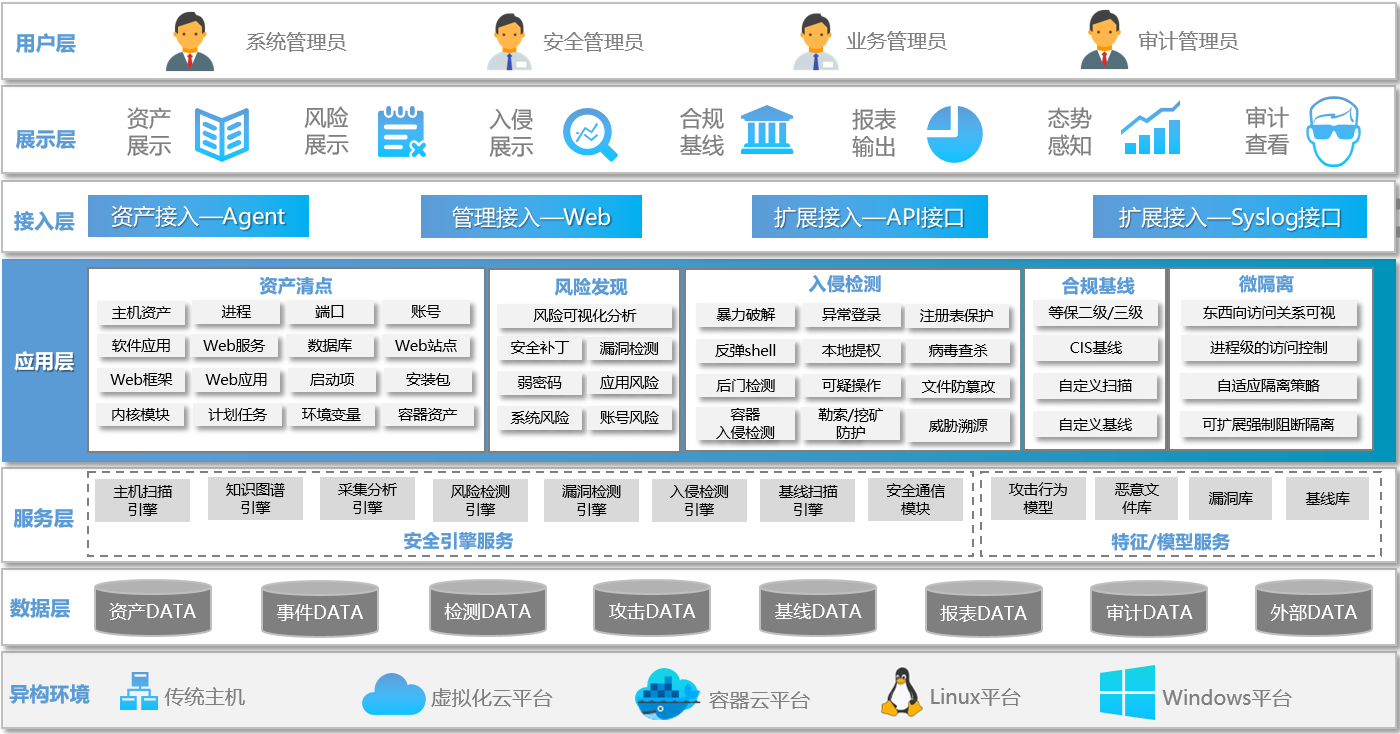The width and height of the screenshot is (1400, 734).
Task: Click the 特征/模型服务 label
Action: [1170, 542]
